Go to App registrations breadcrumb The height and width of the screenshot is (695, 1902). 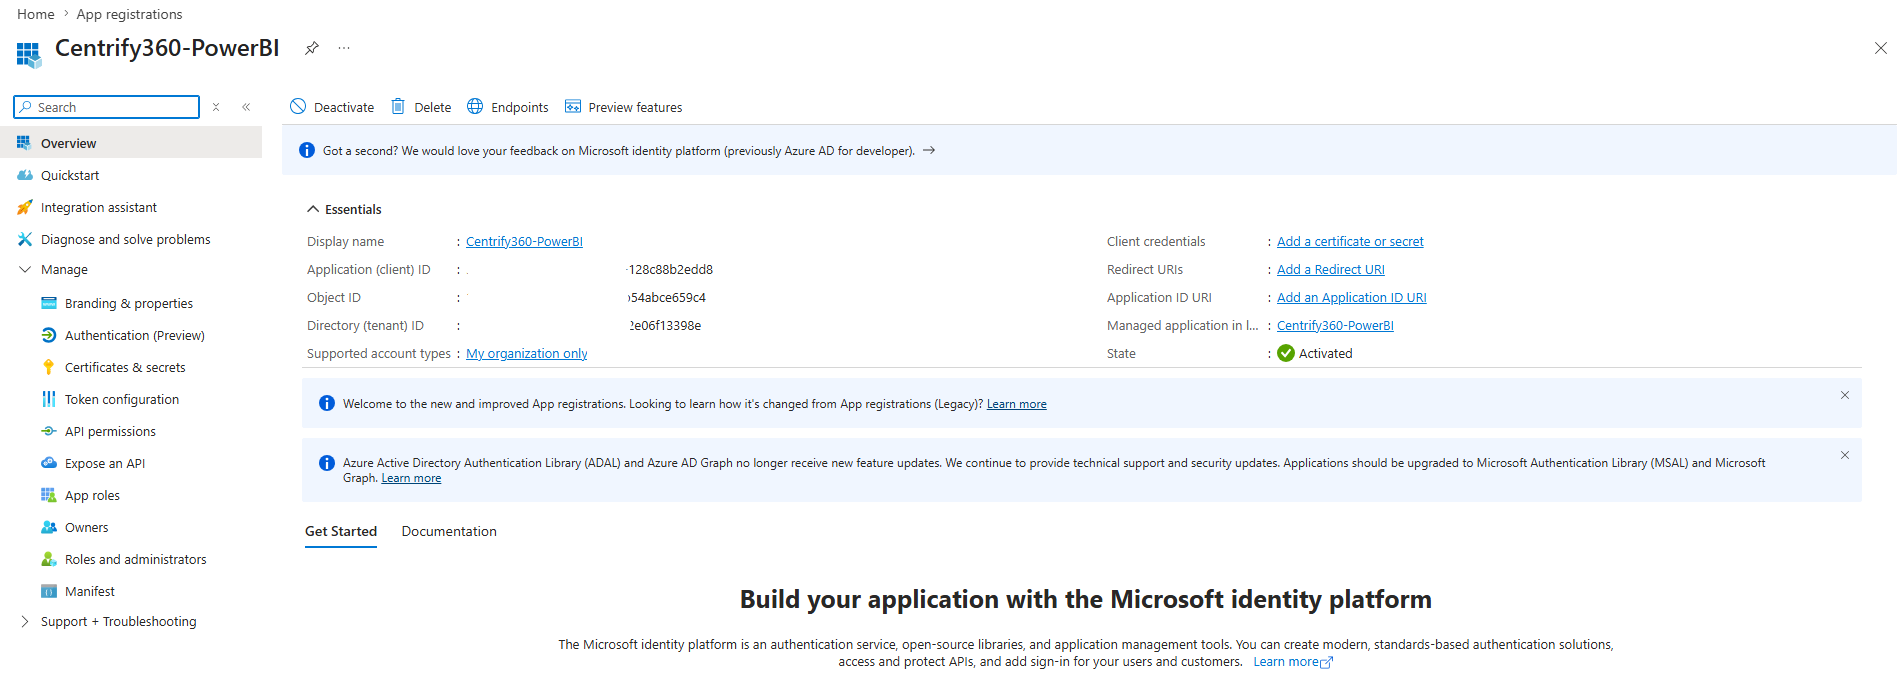point(129,14)
